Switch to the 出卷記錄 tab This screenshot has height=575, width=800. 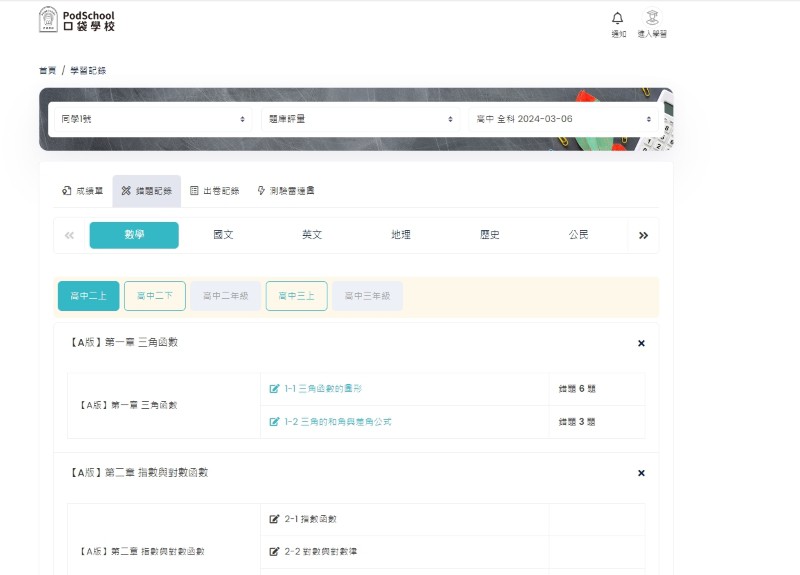point(214,190)
